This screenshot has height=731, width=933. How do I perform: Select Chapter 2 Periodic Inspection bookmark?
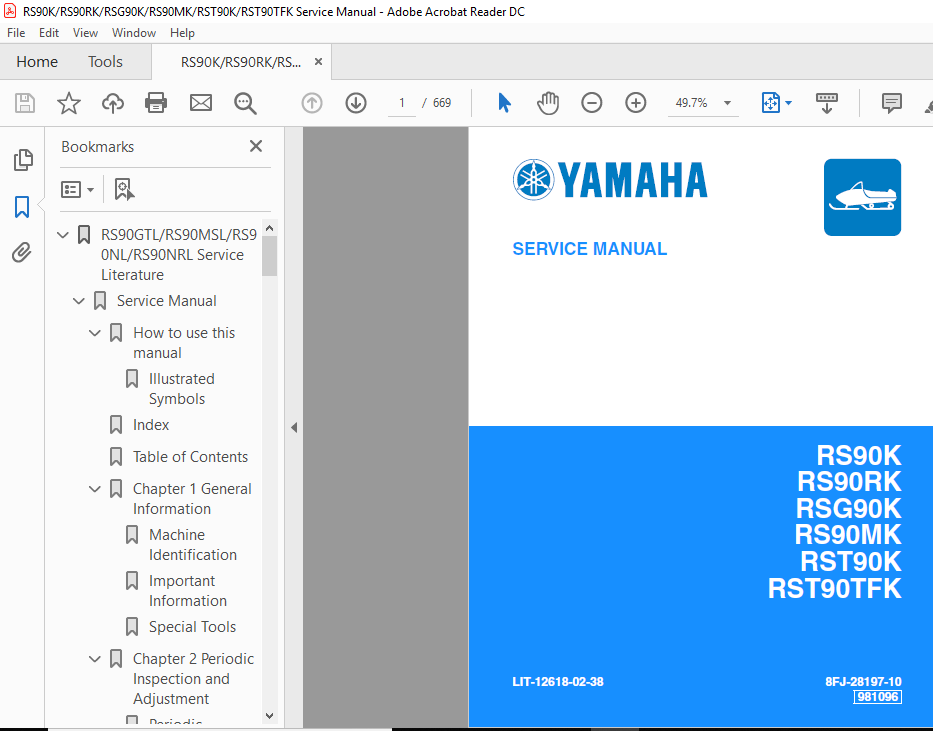pyautogui.click(x=193, y=679)
